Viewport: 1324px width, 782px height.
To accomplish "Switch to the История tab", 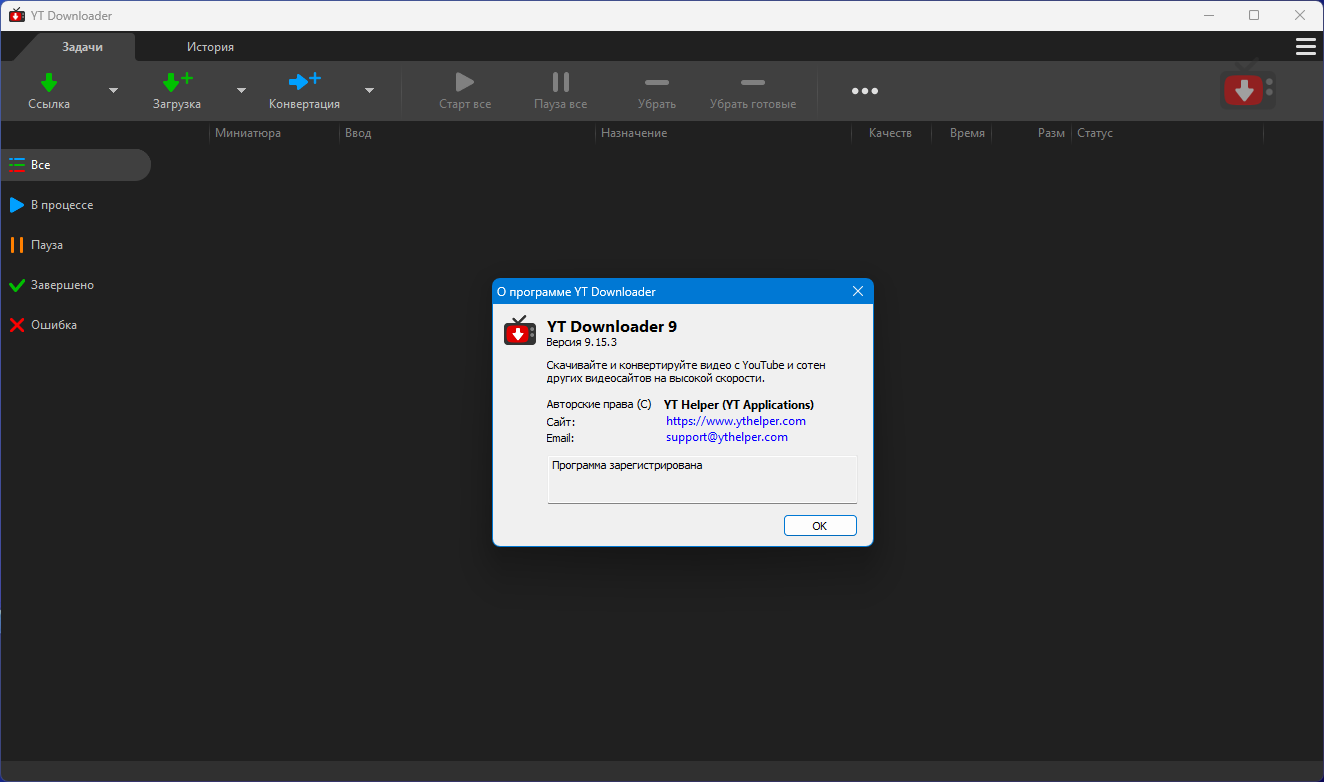I will (x=210, y=47).
